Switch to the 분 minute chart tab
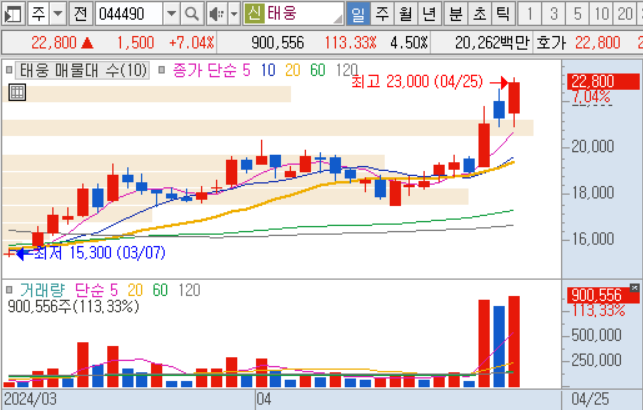 [x=456, y=14]
